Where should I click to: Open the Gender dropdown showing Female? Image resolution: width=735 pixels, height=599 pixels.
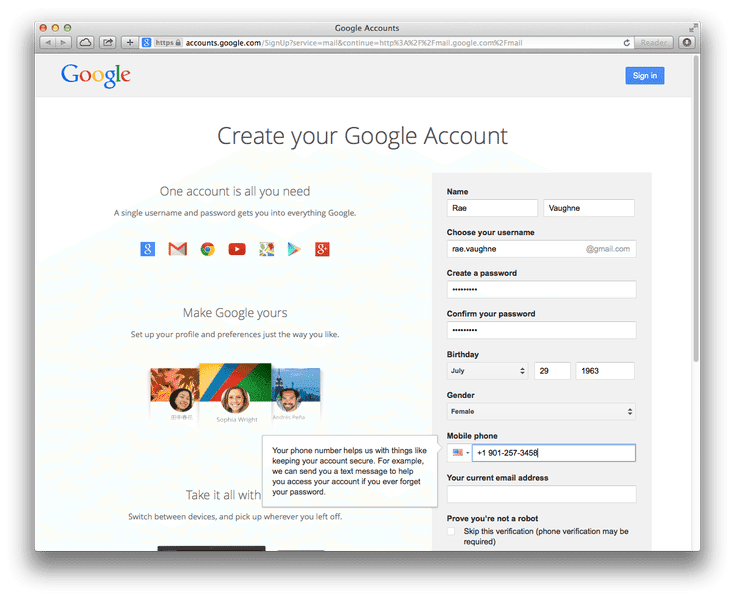pos(541,412)
